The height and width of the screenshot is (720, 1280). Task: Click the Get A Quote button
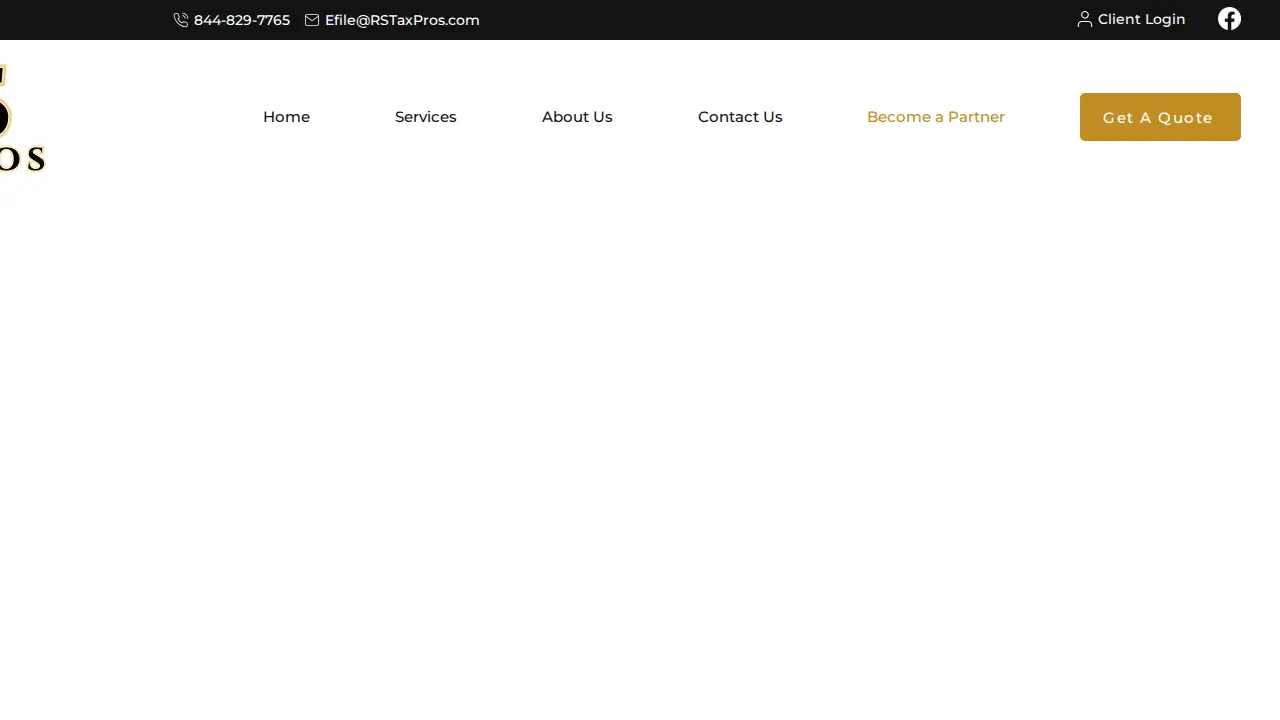coord(1160,117)
